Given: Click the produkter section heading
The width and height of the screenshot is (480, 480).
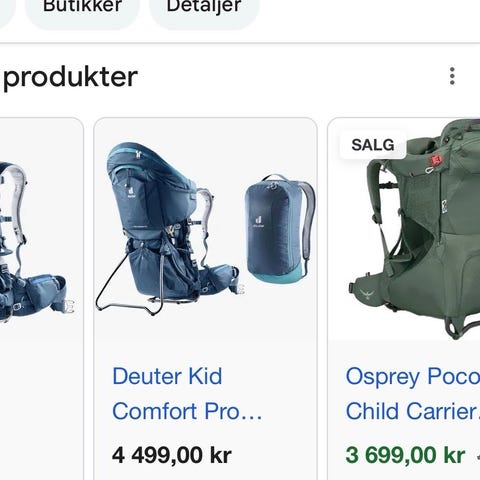Looking at the screenshot, I should pos(70,77).
